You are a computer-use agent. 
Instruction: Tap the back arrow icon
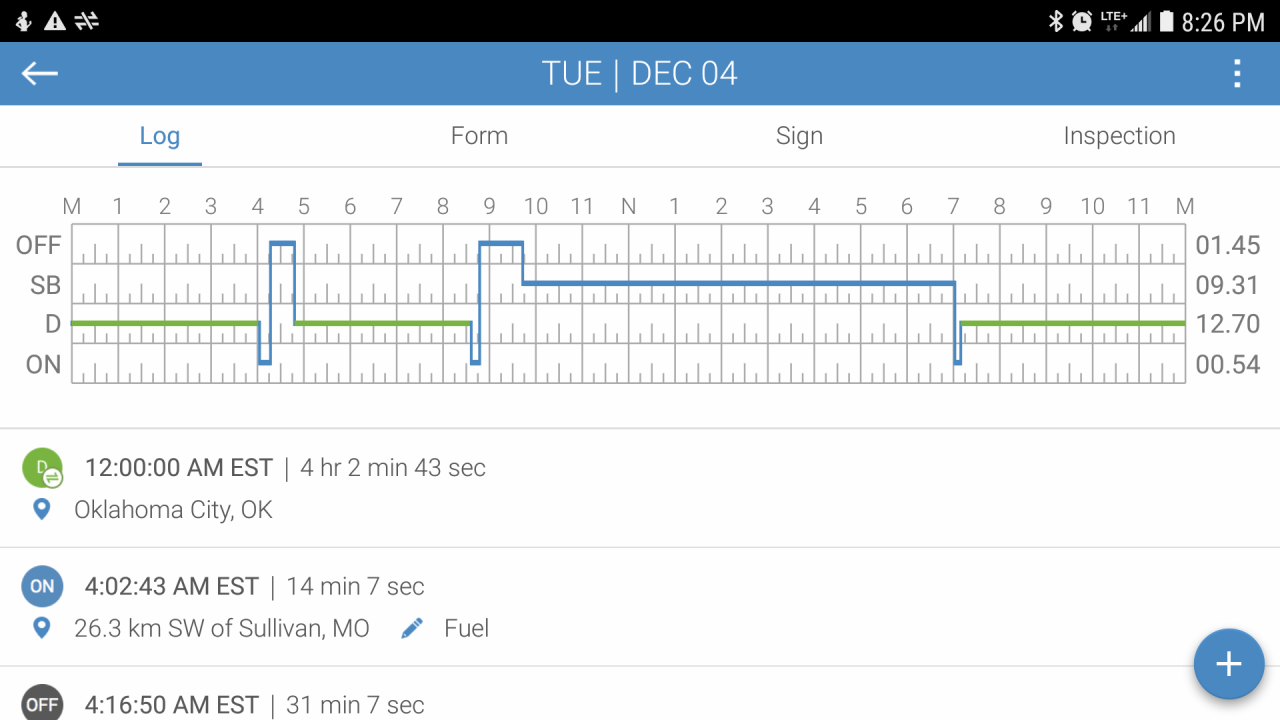point(40,73)
